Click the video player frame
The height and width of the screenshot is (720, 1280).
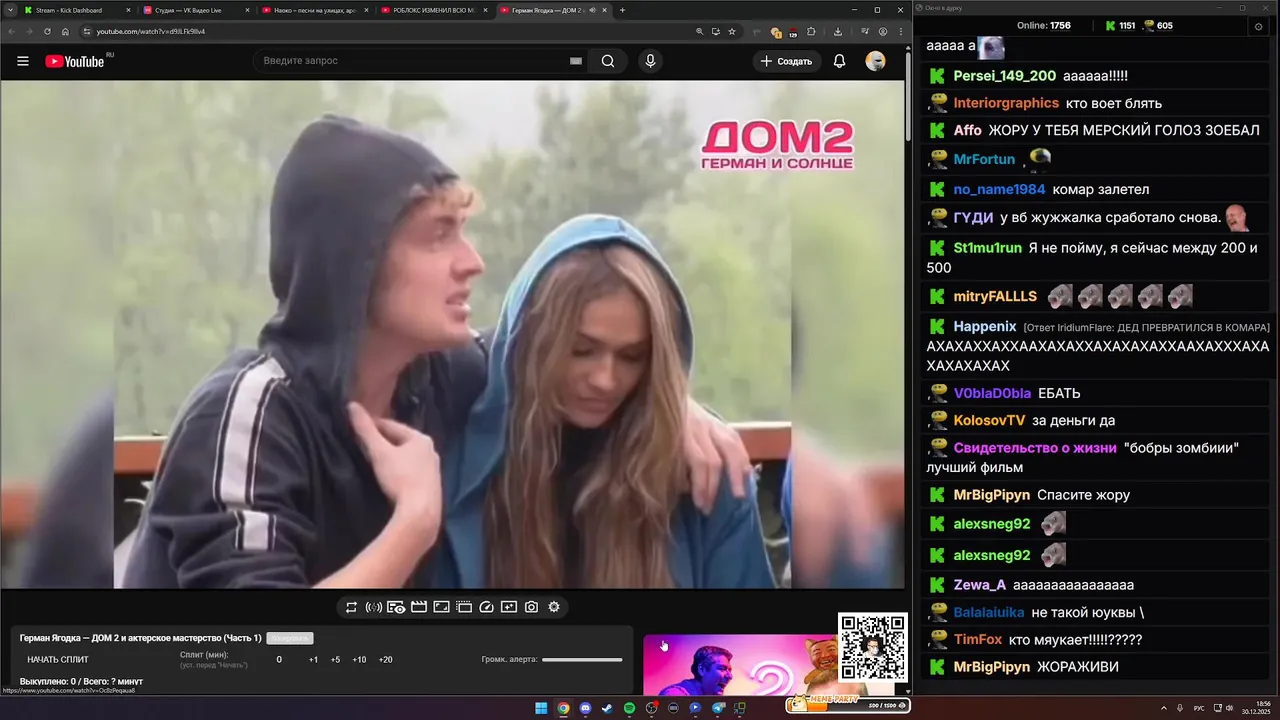452,334
